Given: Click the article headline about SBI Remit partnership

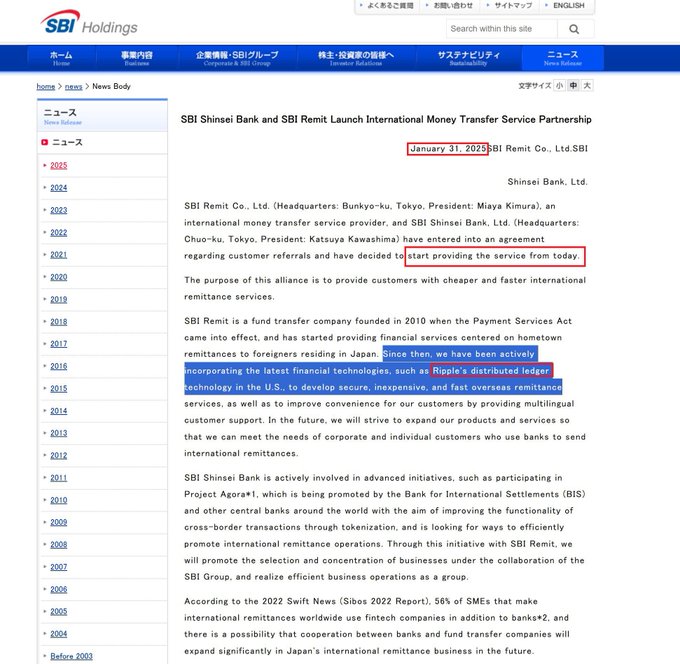Looking at the screenshot, I should (386, 119).
